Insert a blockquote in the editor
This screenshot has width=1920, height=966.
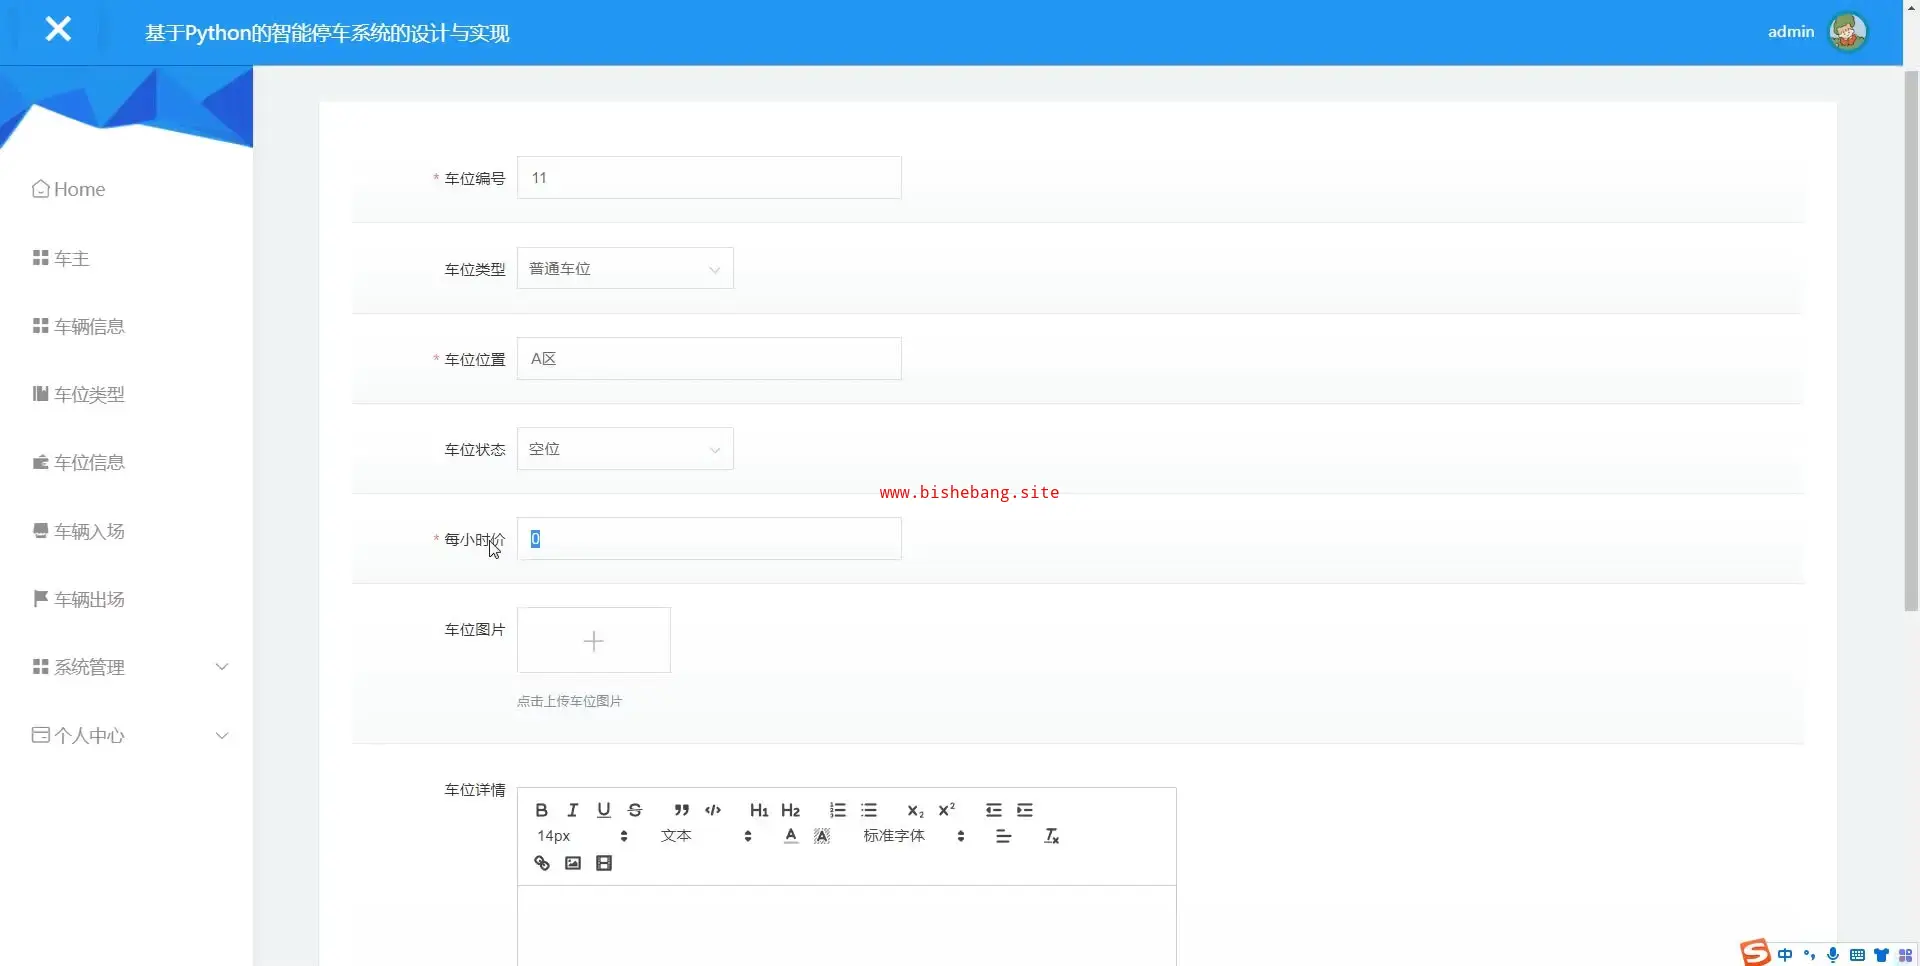(x=682, y=810)
